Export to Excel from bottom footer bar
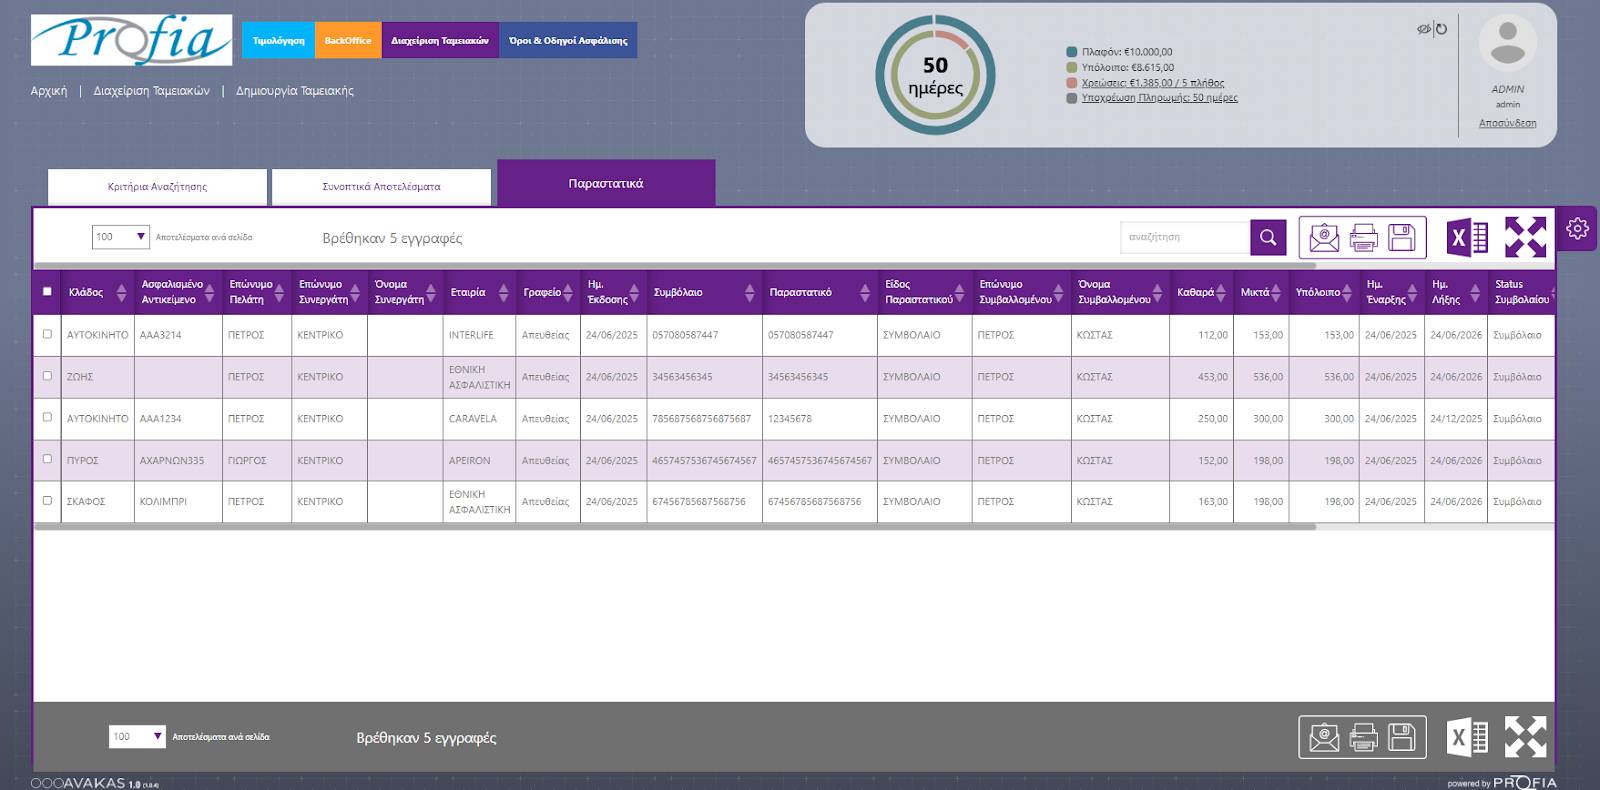This screenshot has height=790, width=1600. [1467, 738]
